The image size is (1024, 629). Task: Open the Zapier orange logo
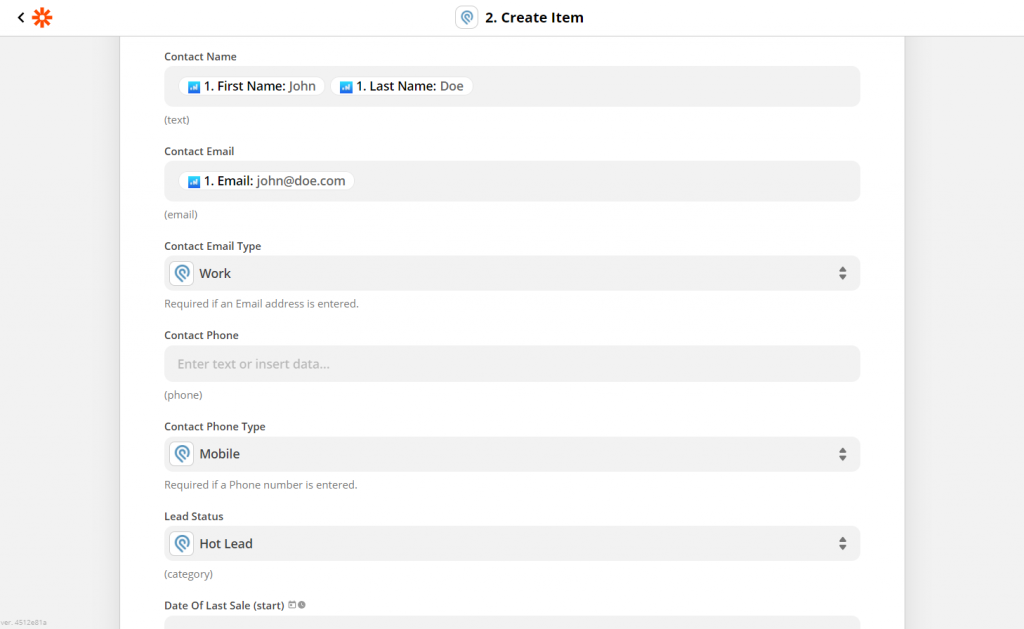(x=42, y=18)
